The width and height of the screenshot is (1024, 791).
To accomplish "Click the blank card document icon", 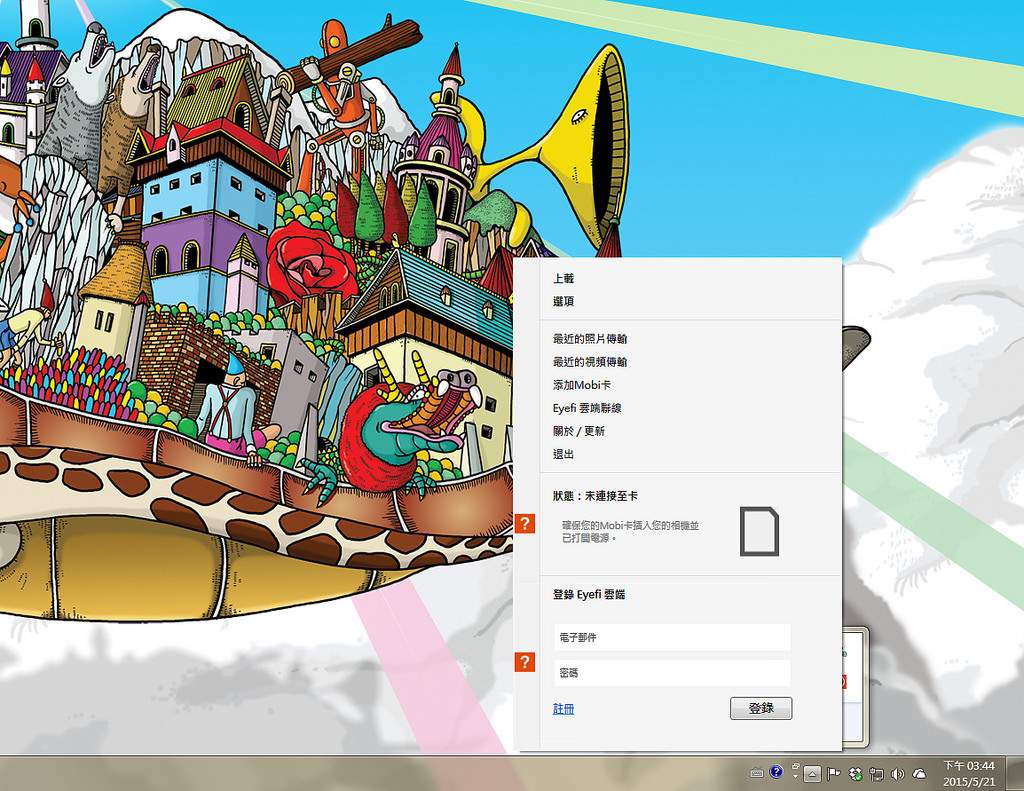I will [760, 531].
